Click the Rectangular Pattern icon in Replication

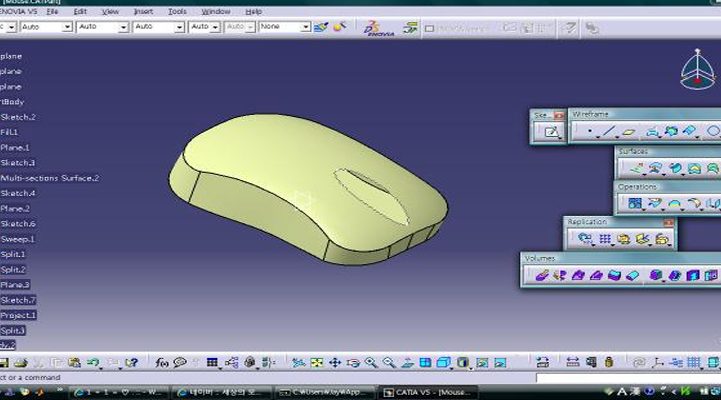tap(604, 239)
